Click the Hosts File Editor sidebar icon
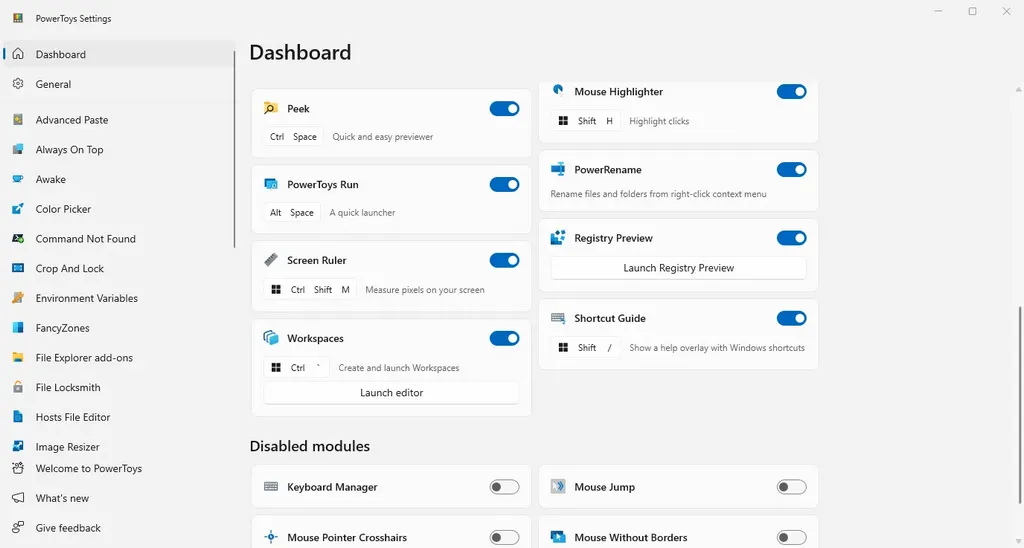This screenshot has width=1024, height=548. click(x=18, y=417)
